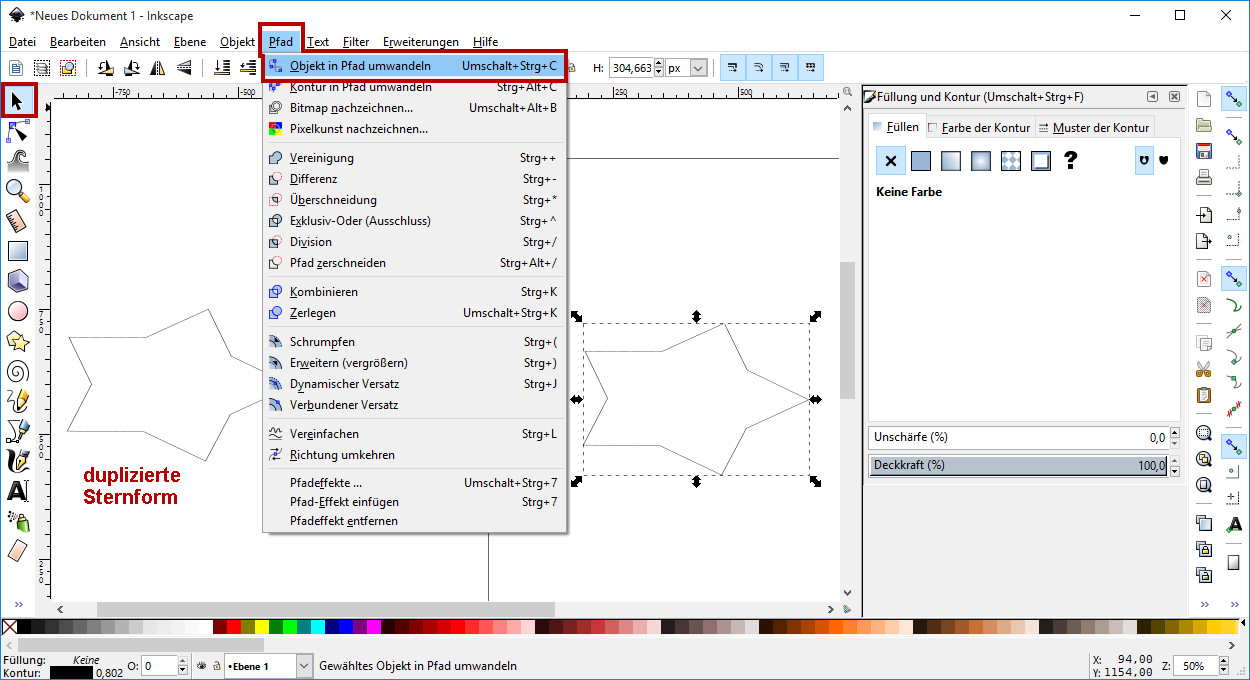Select the Node editing tool
1250x680 pixels.
point(17,131)
